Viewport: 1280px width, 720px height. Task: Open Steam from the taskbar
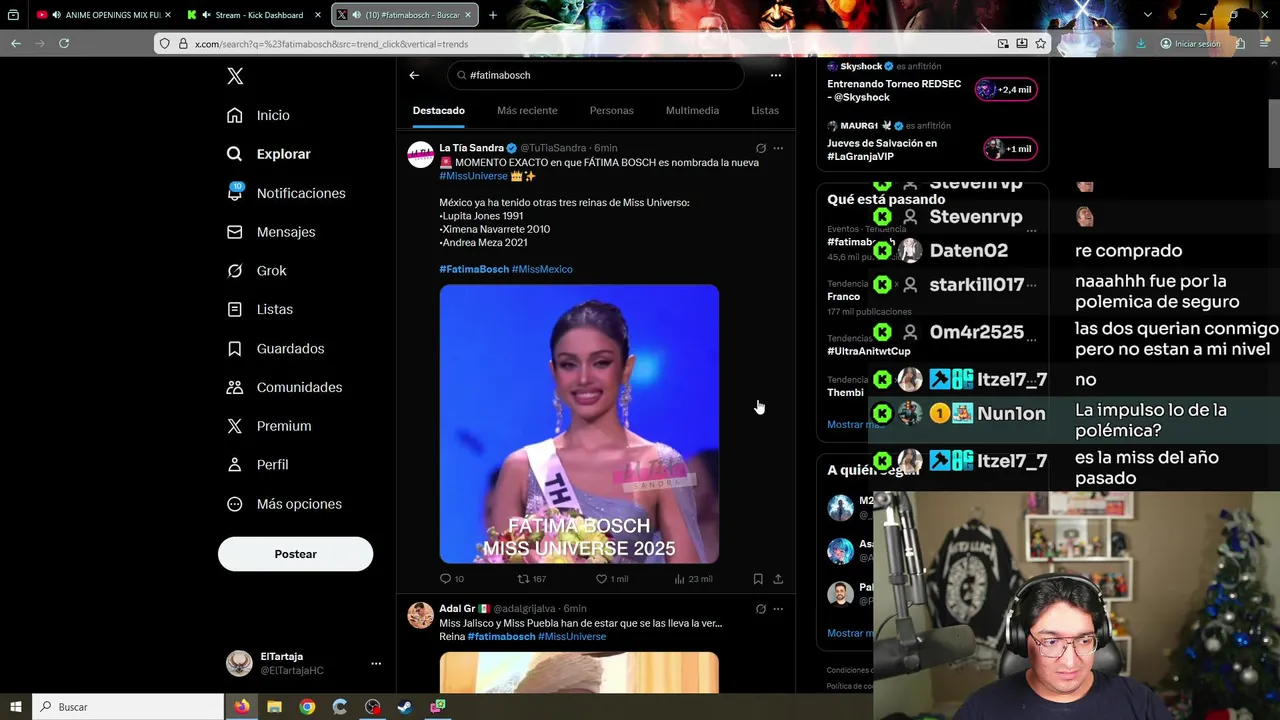[x=405, y=707]
